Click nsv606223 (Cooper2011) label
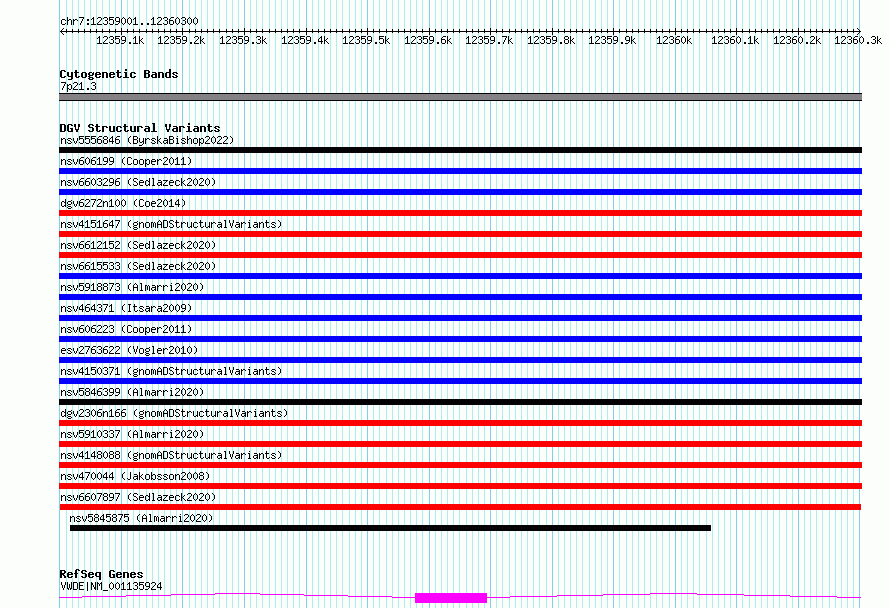 coord(126,329)
